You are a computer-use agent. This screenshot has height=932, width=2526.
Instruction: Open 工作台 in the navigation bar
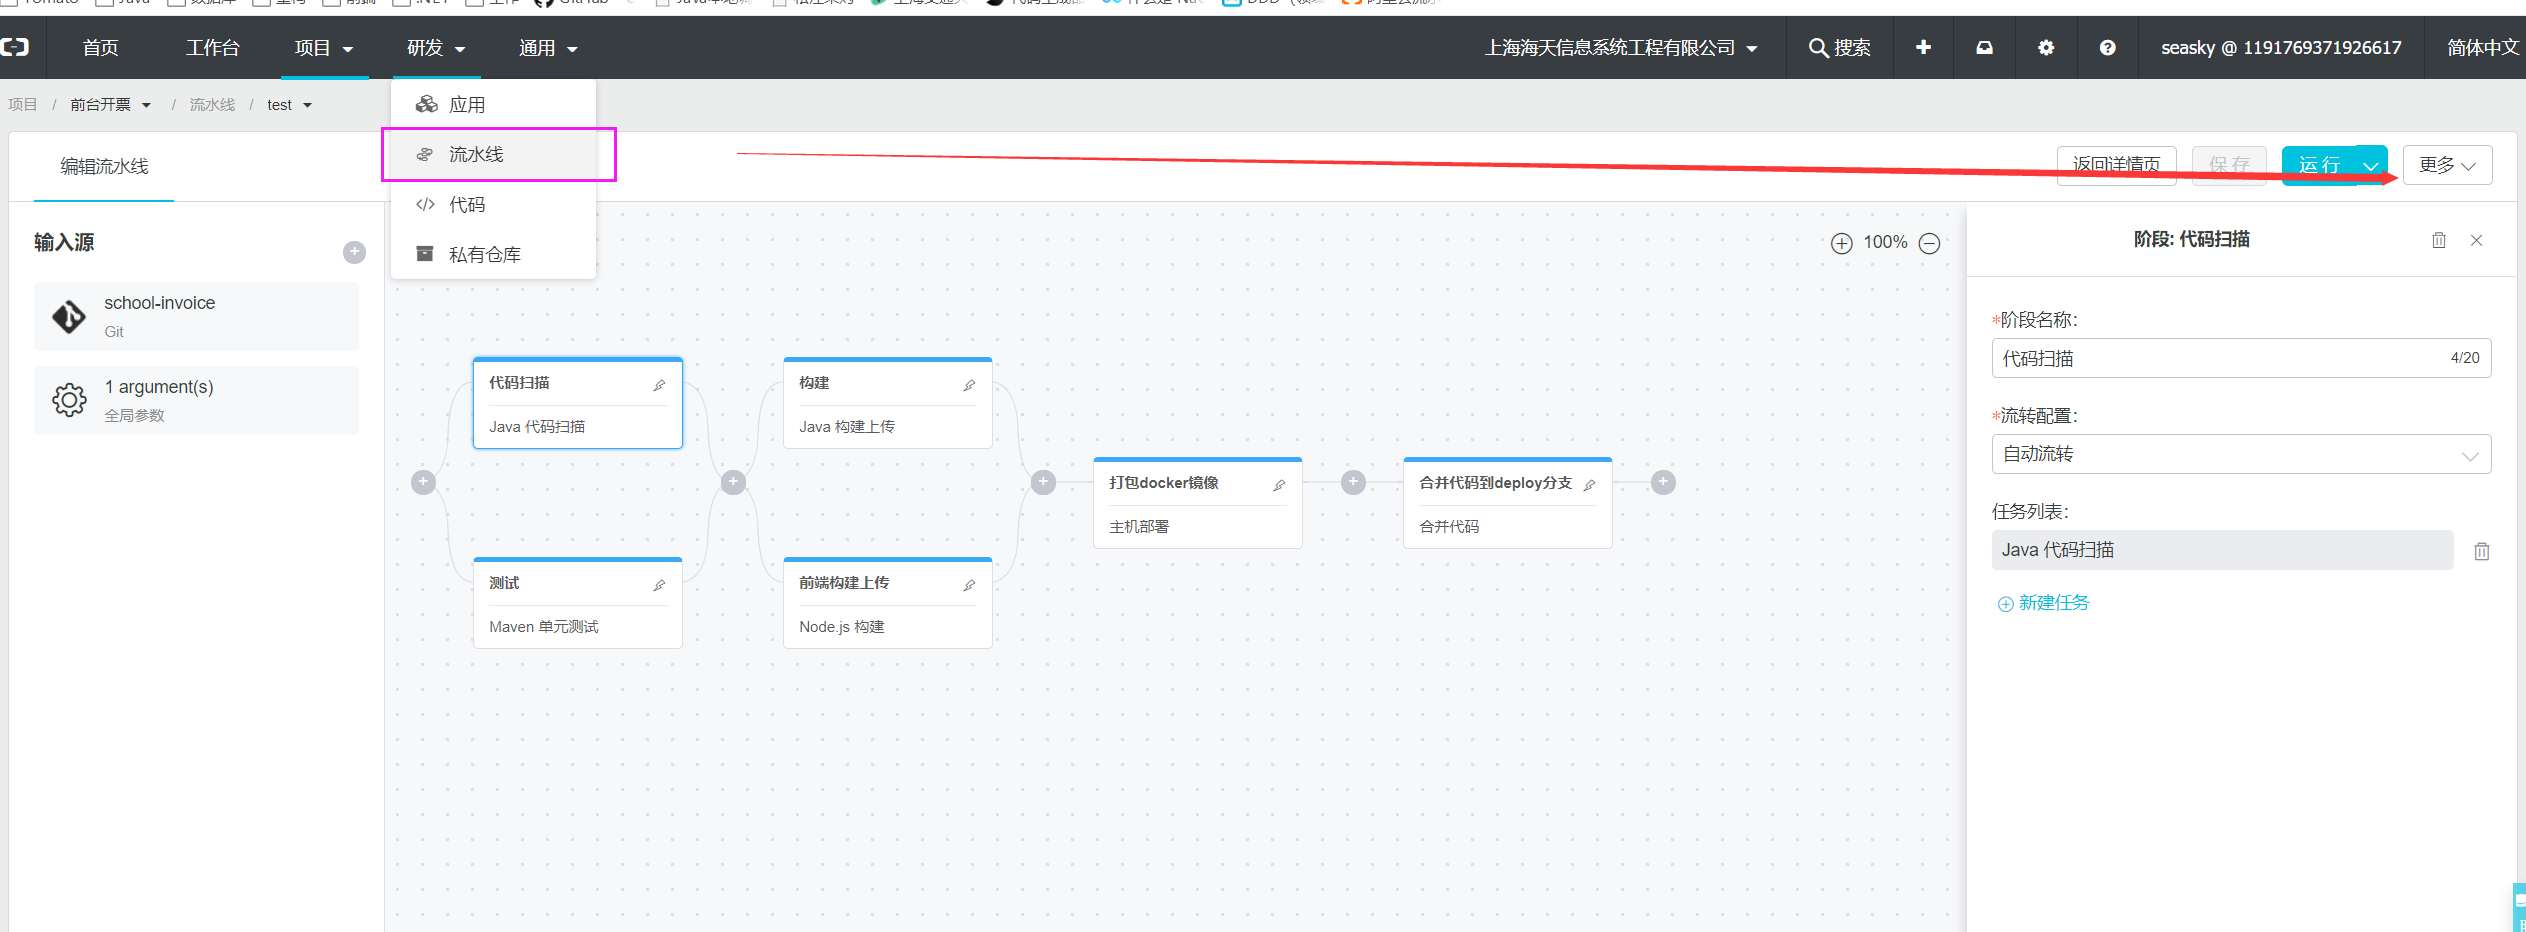(212, 48)
